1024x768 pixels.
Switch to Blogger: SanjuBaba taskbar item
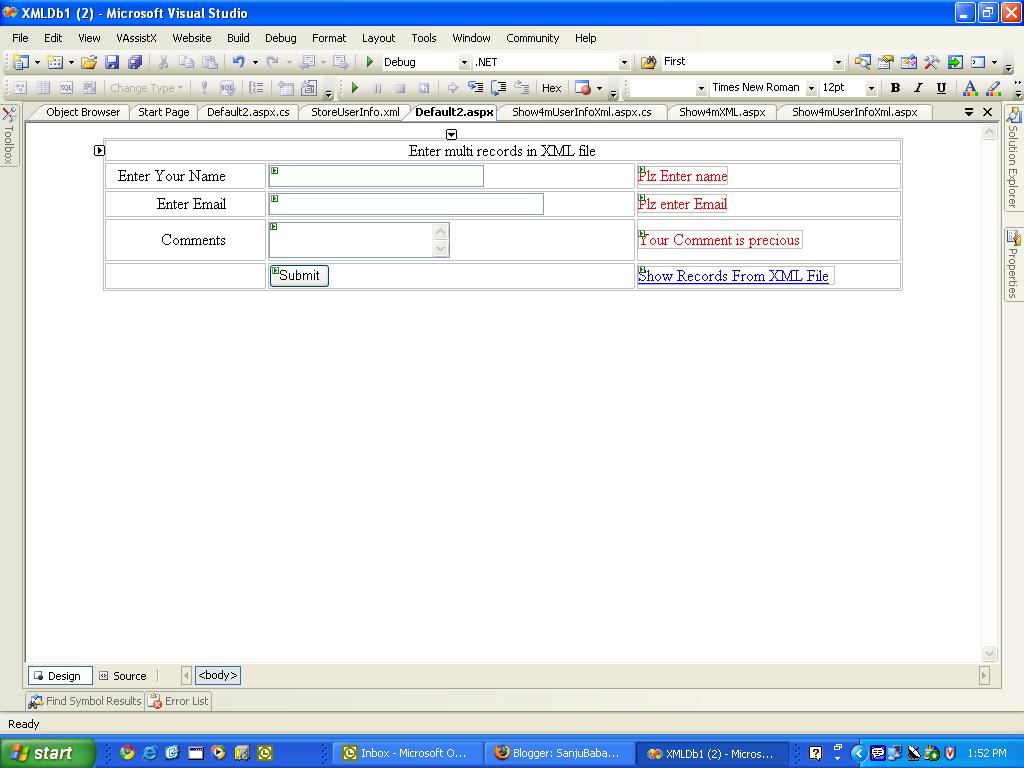(560, 753)
